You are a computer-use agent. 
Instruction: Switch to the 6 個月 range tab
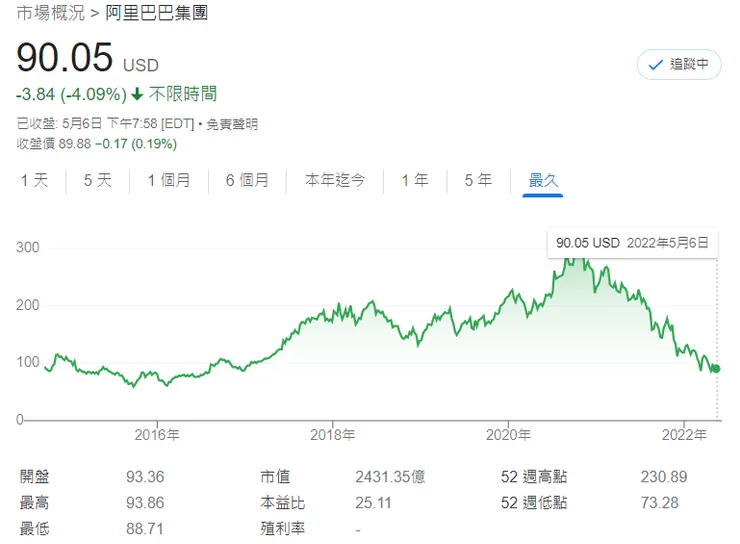click(247, 180)
